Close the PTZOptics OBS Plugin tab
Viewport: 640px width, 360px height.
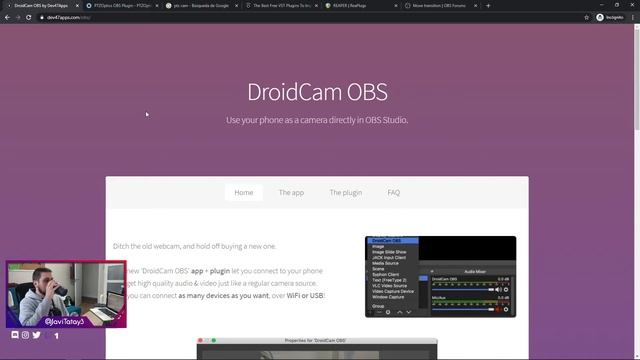(157, 6)
